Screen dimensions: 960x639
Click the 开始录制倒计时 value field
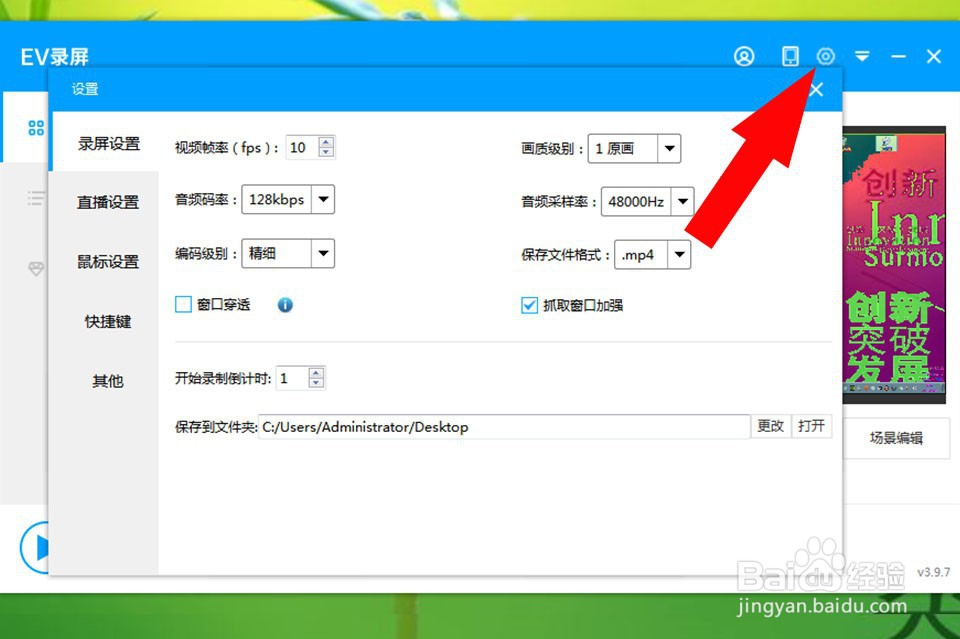[292, 378]
